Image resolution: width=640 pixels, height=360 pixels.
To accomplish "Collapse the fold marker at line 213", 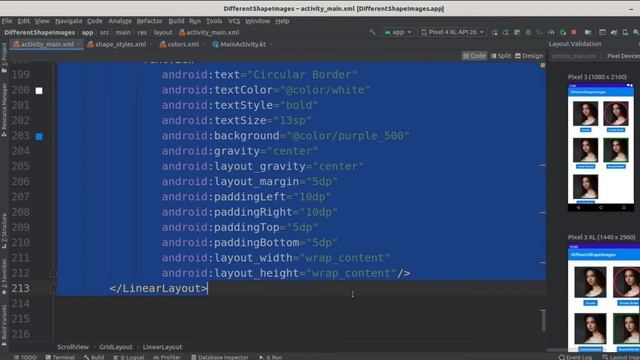I will click(x=53, y=289).
